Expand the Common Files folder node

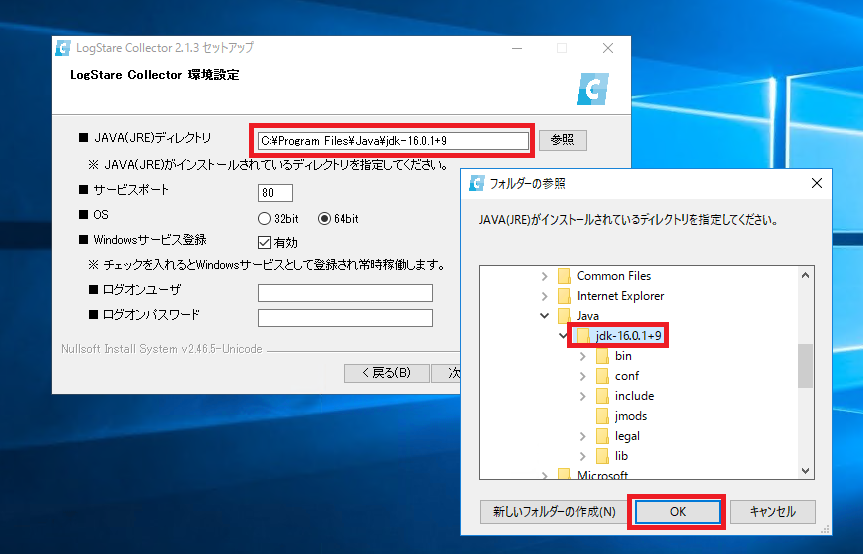(x=544, y=276)
